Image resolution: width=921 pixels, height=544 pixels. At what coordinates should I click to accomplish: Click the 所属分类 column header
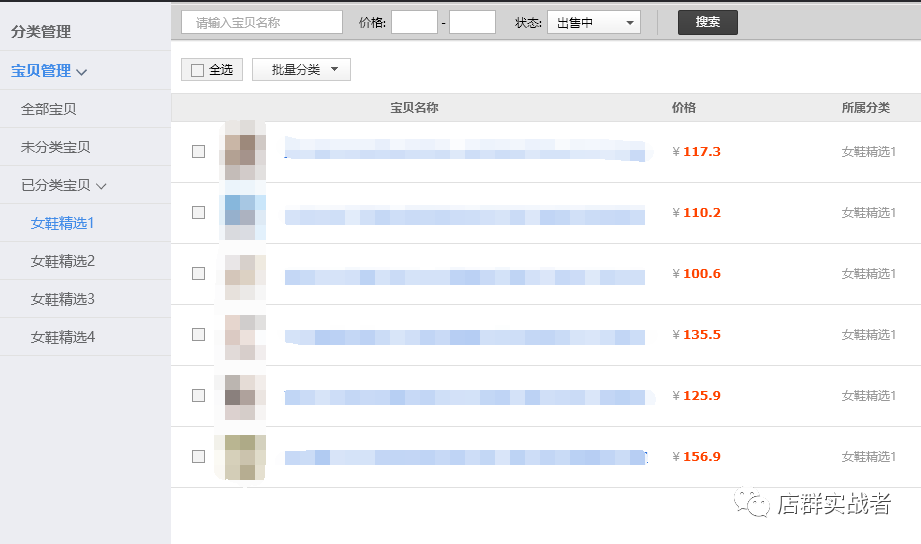pos(866,108)
